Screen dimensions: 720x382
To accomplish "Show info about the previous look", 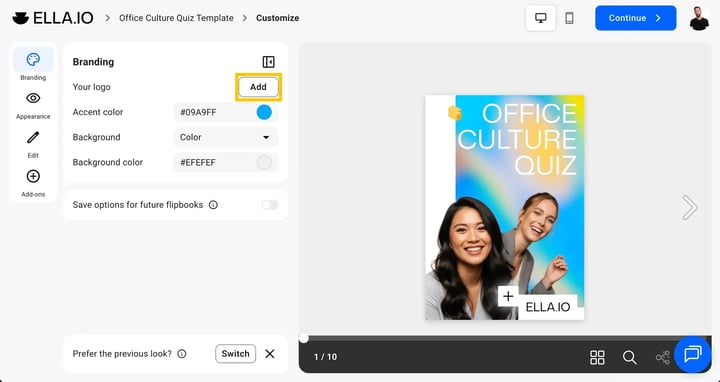I will pos(182,354).
